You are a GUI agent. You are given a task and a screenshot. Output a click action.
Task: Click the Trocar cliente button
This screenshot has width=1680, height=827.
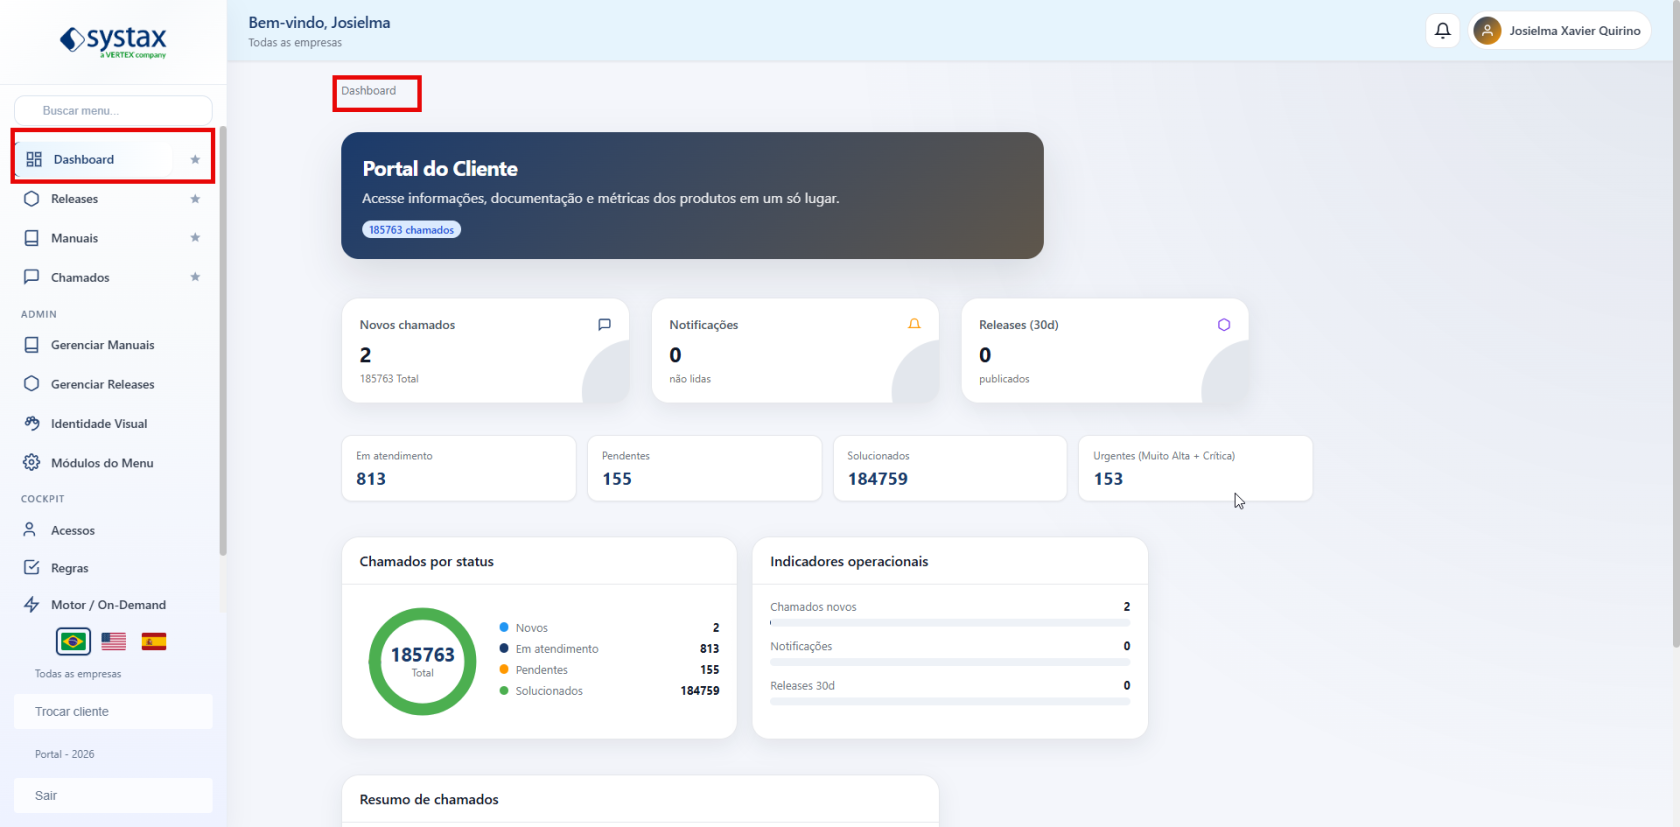pyautogui.click(x=113, y=712)
